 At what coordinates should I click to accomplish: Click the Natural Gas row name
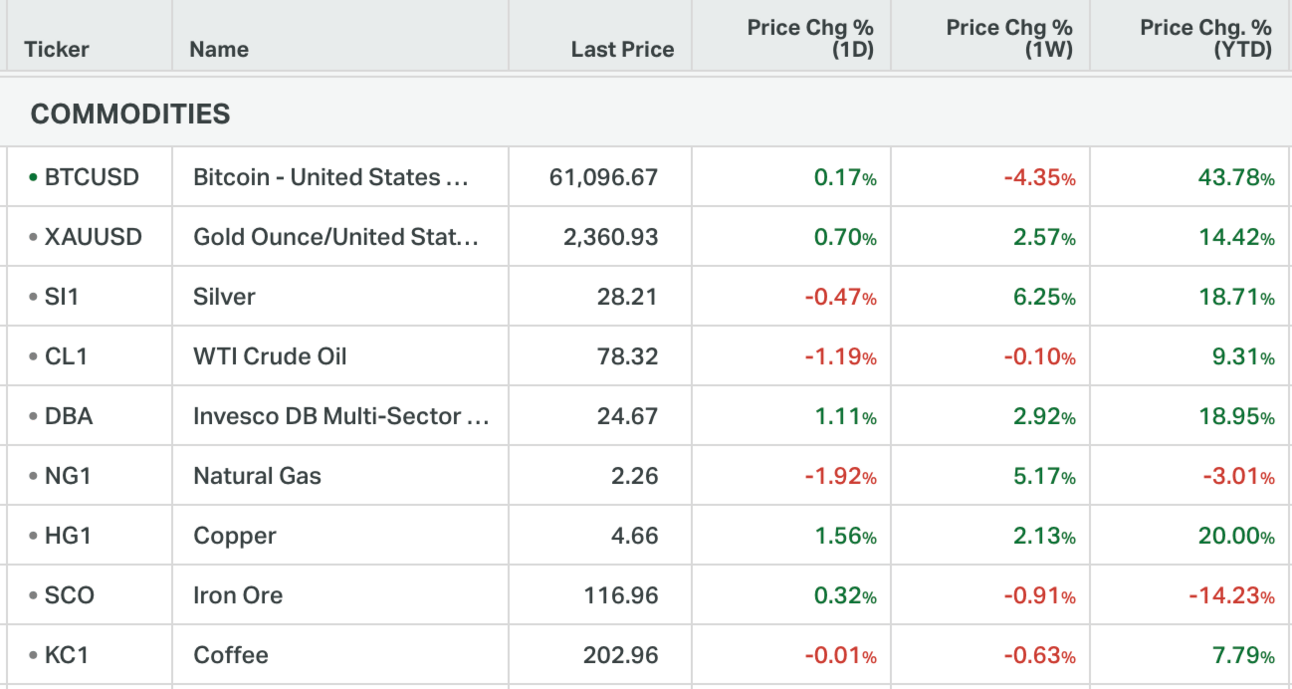tap(257, 476)
